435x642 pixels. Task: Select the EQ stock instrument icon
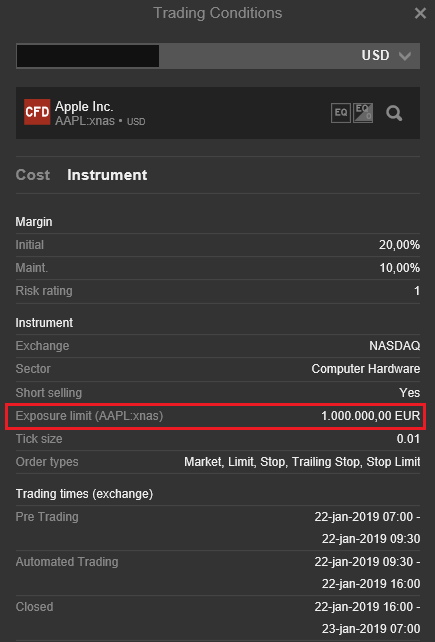click(x=341, y=113)
